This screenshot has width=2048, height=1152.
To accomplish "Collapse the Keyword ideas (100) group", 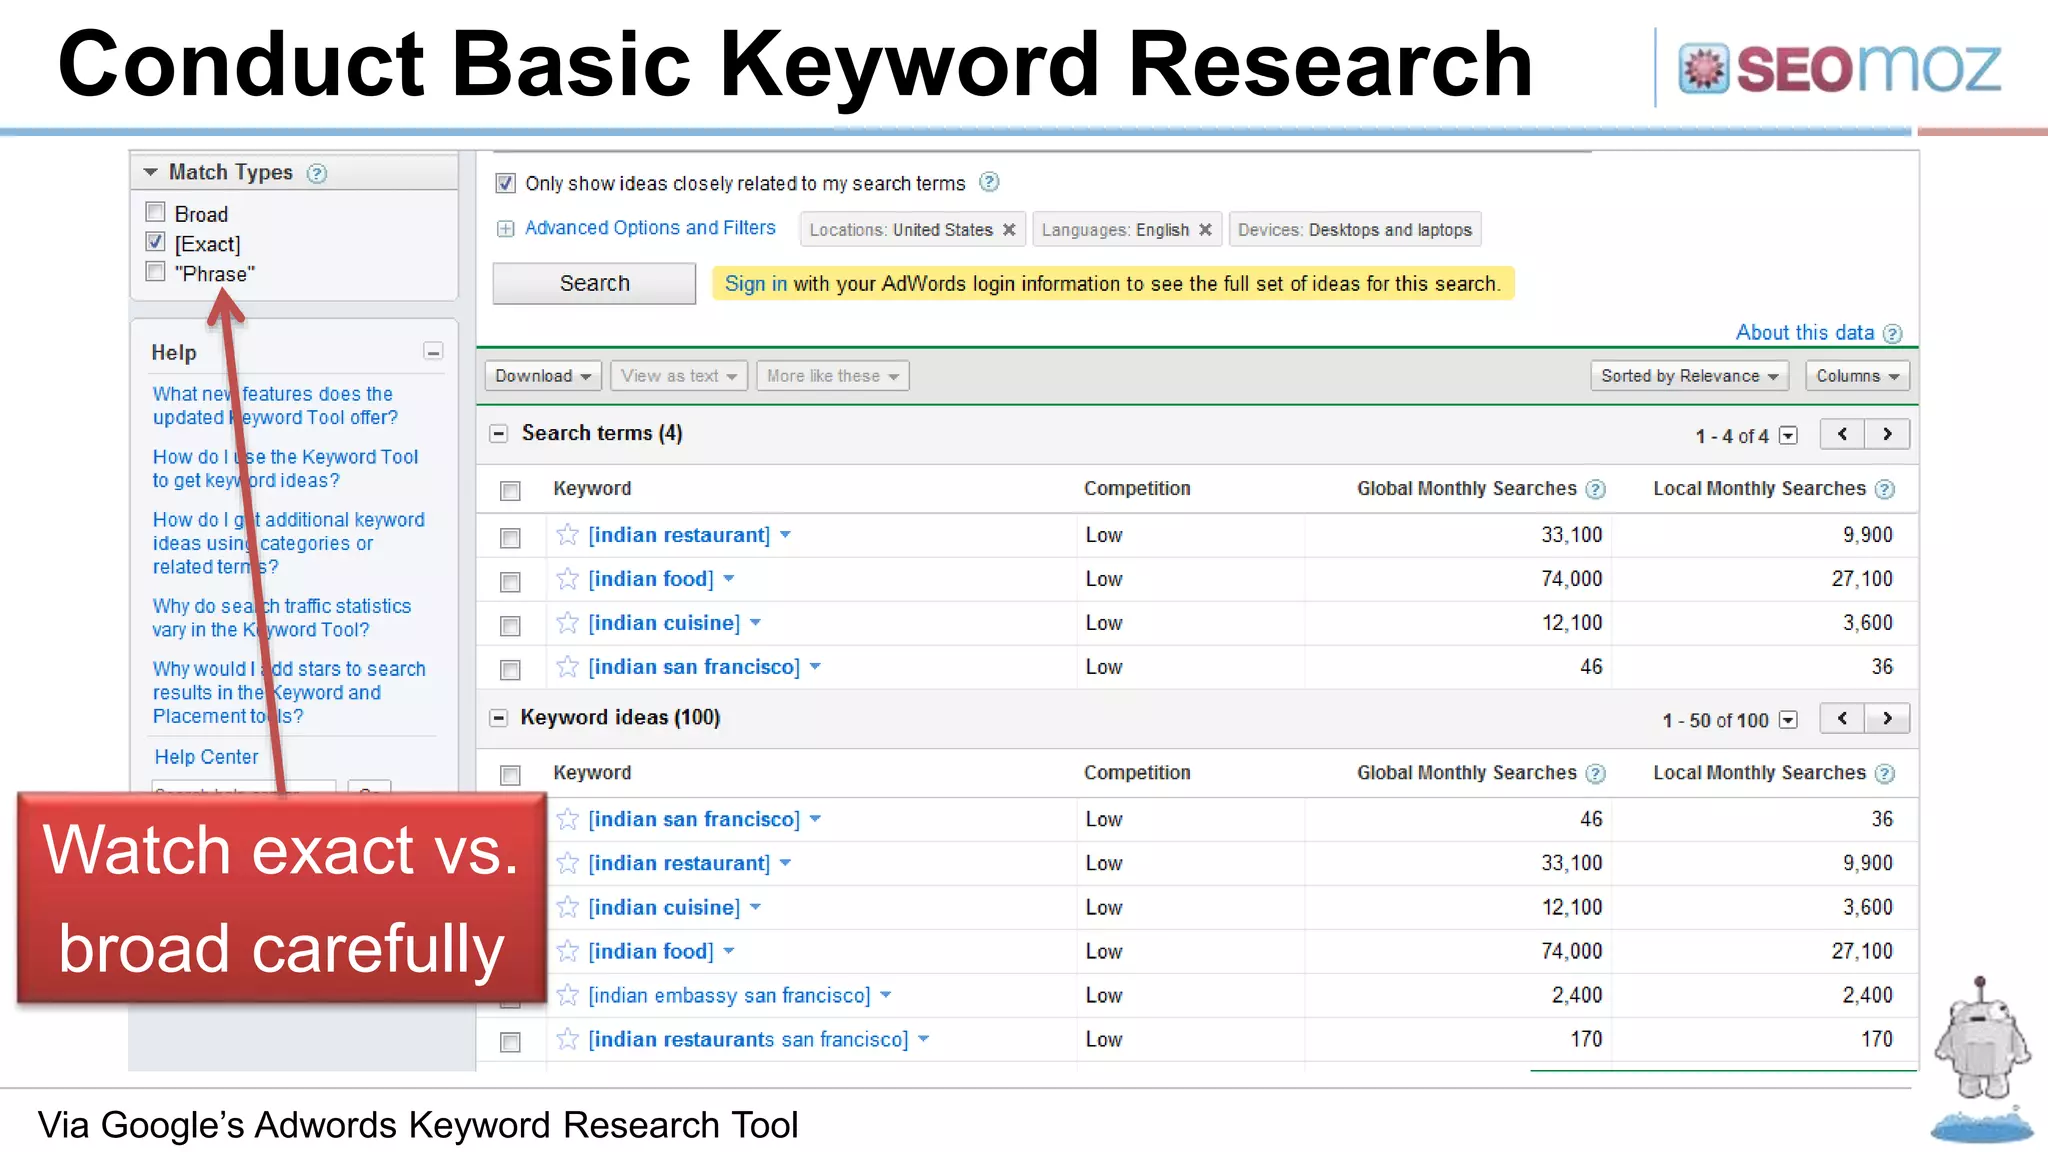I will pos(498,718).
